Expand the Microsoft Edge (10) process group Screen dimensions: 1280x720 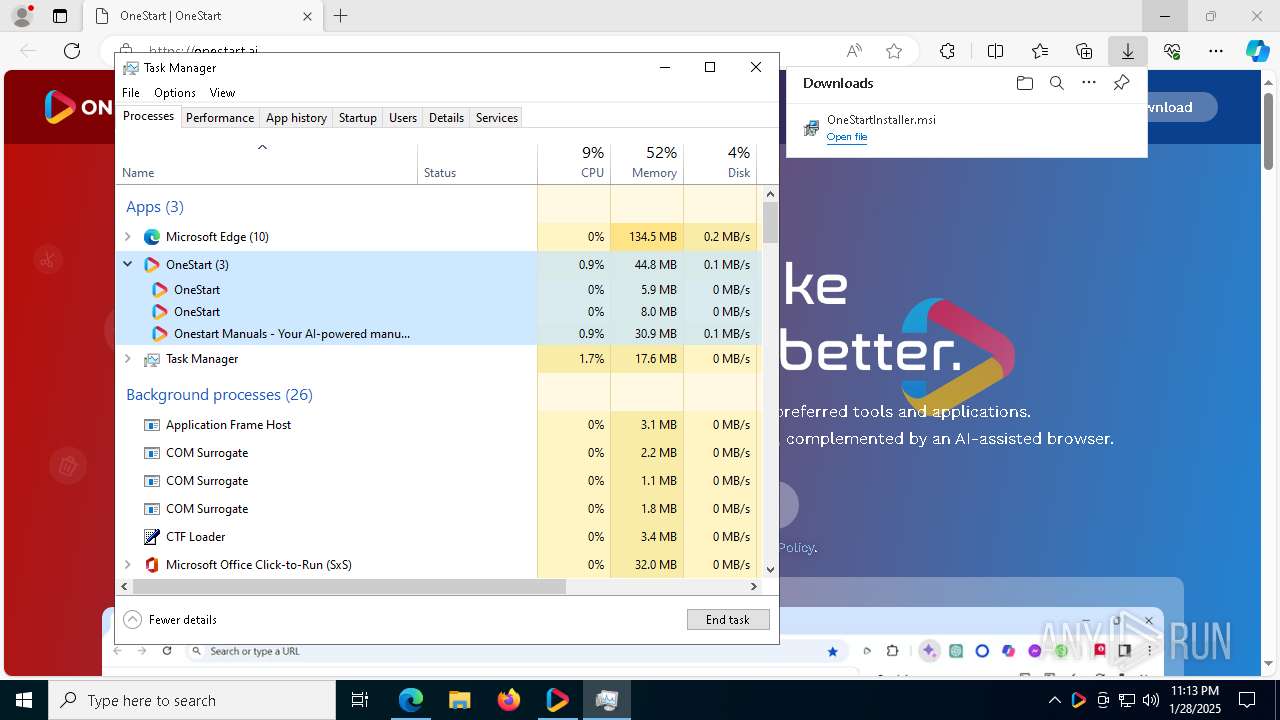click(127, 237)
